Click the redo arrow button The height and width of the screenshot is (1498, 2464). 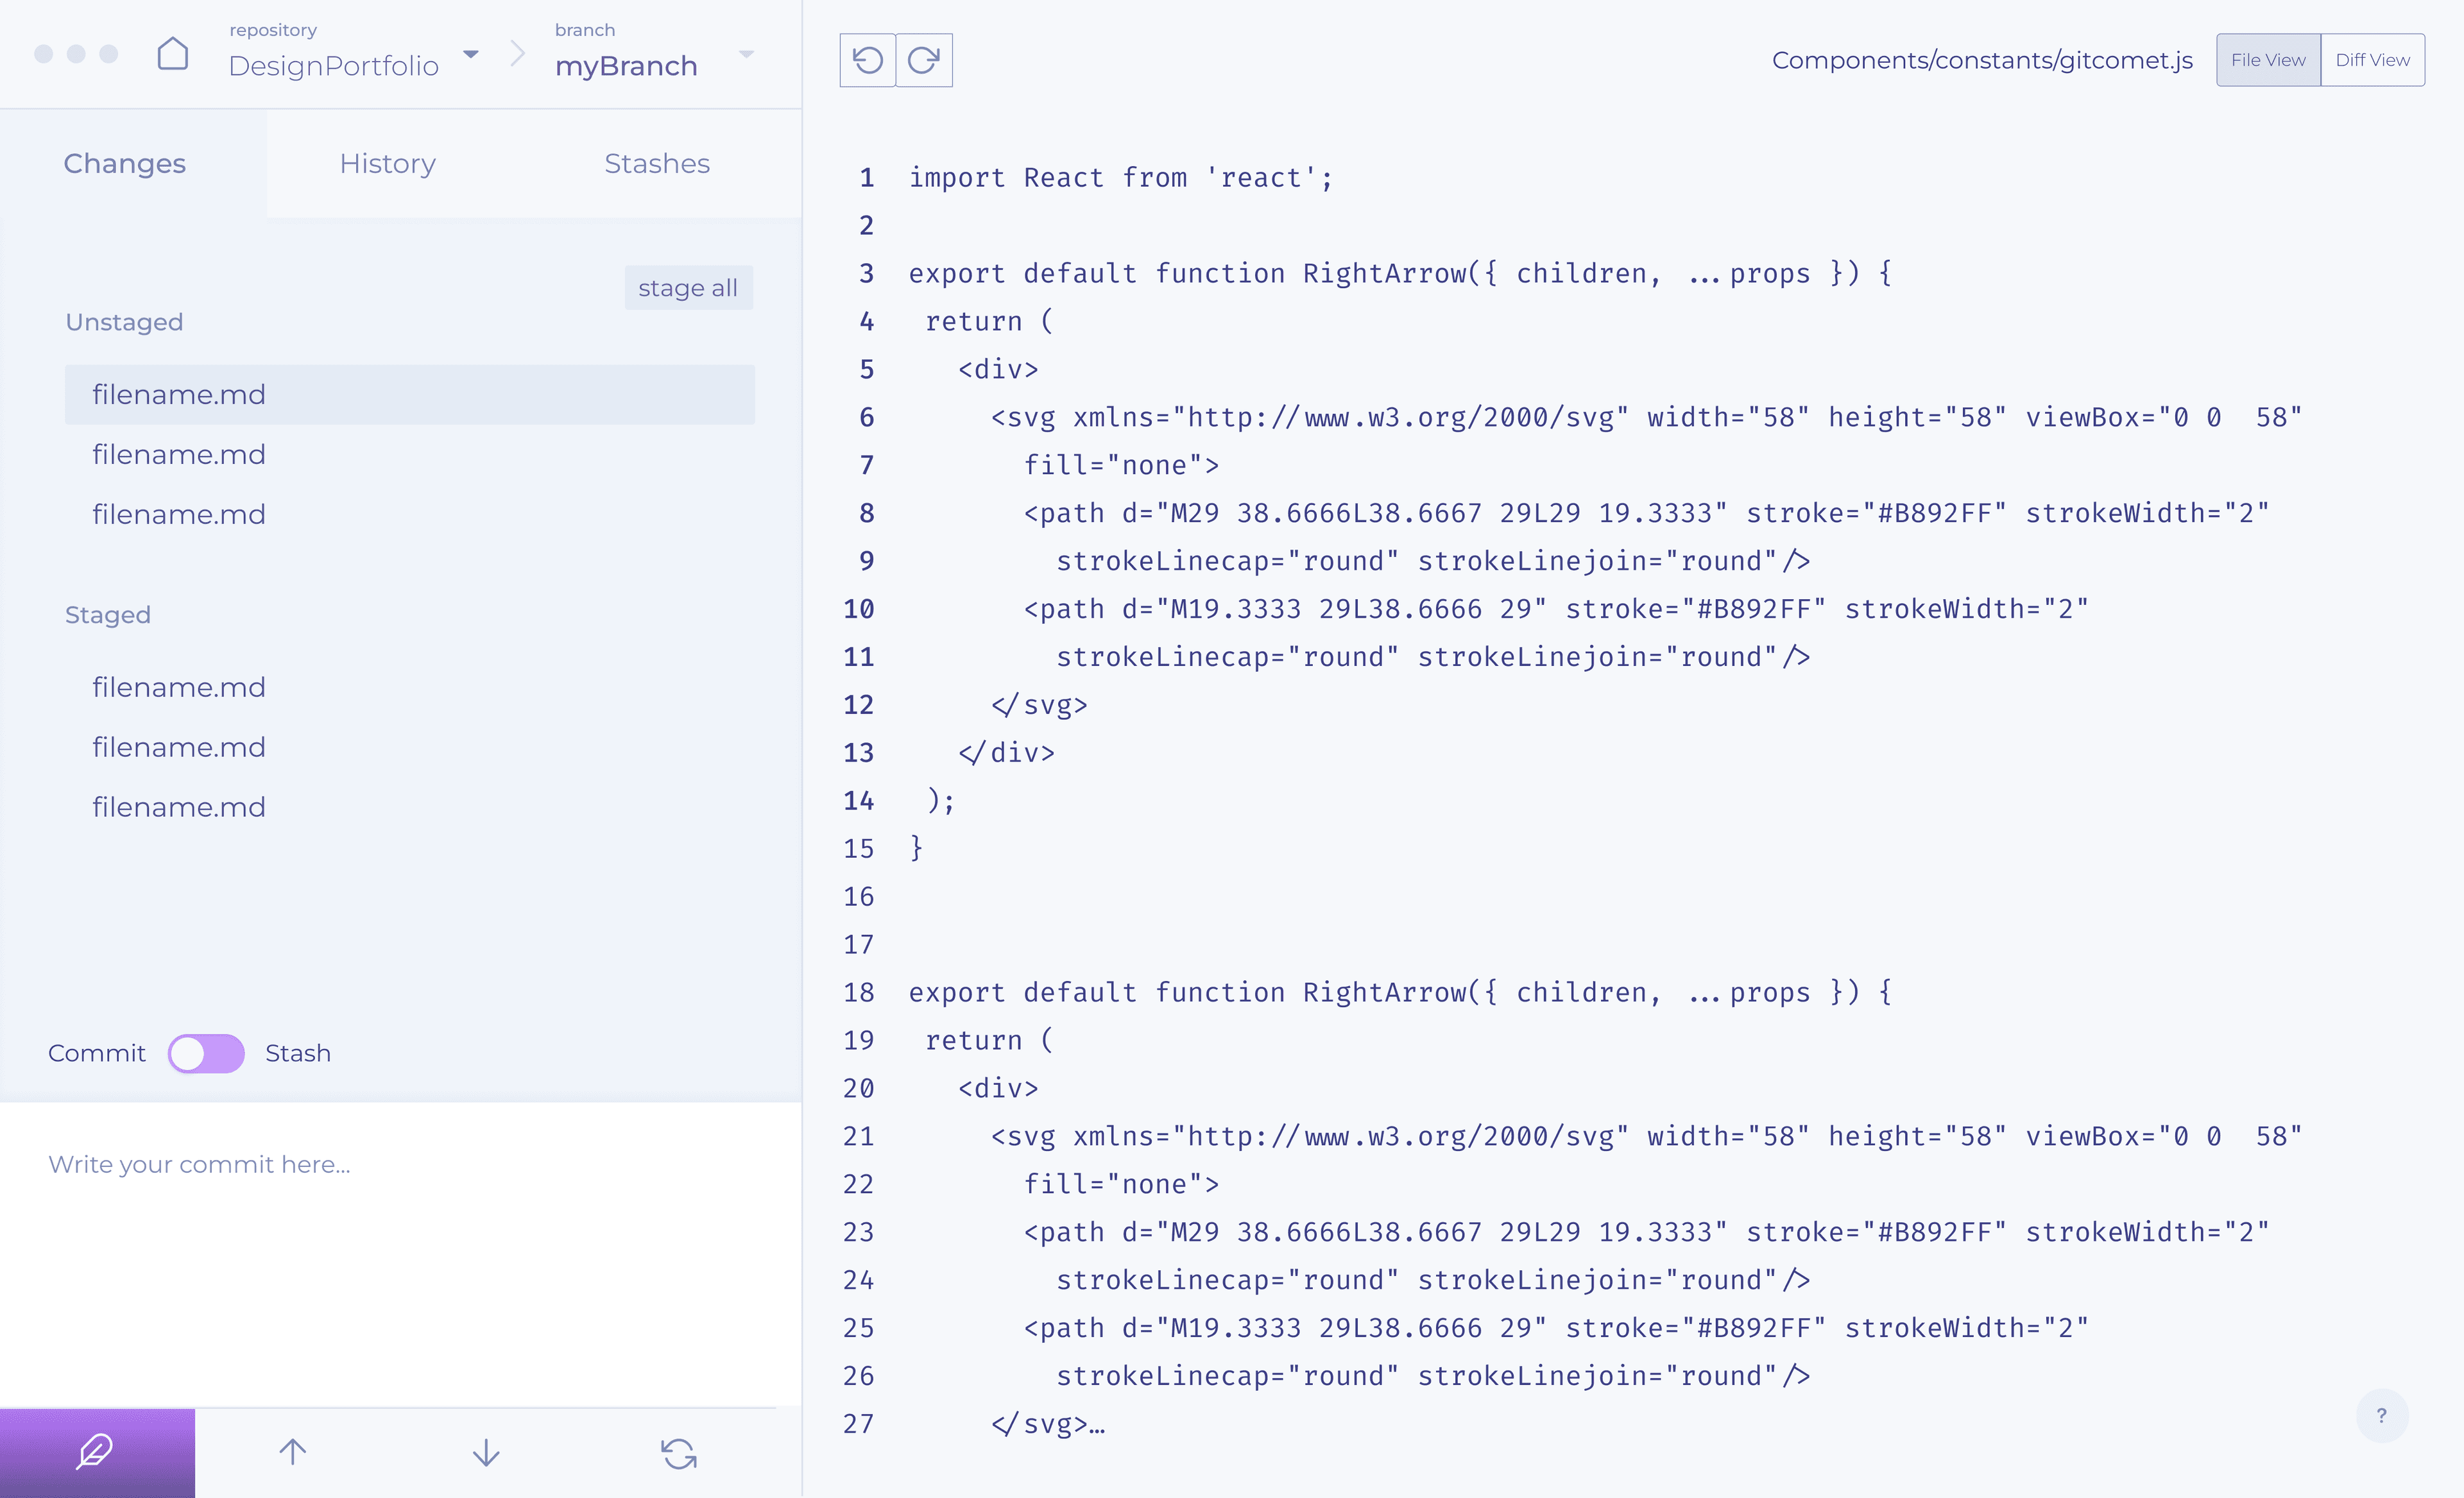(924, 60)
